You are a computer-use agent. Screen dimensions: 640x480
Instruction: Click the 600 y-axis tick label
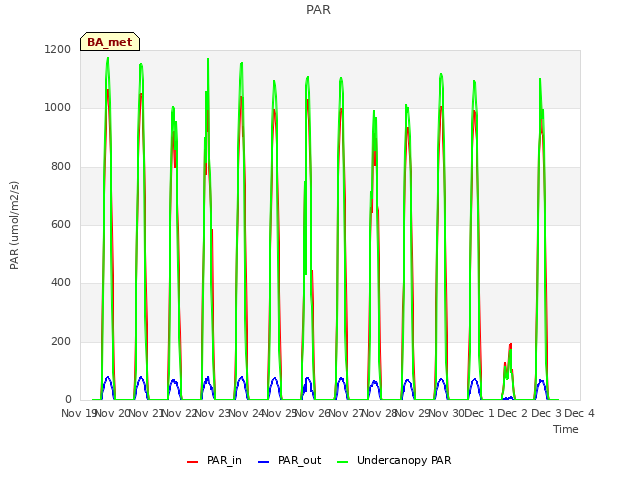pyautogui.click(x=61, y=224)
